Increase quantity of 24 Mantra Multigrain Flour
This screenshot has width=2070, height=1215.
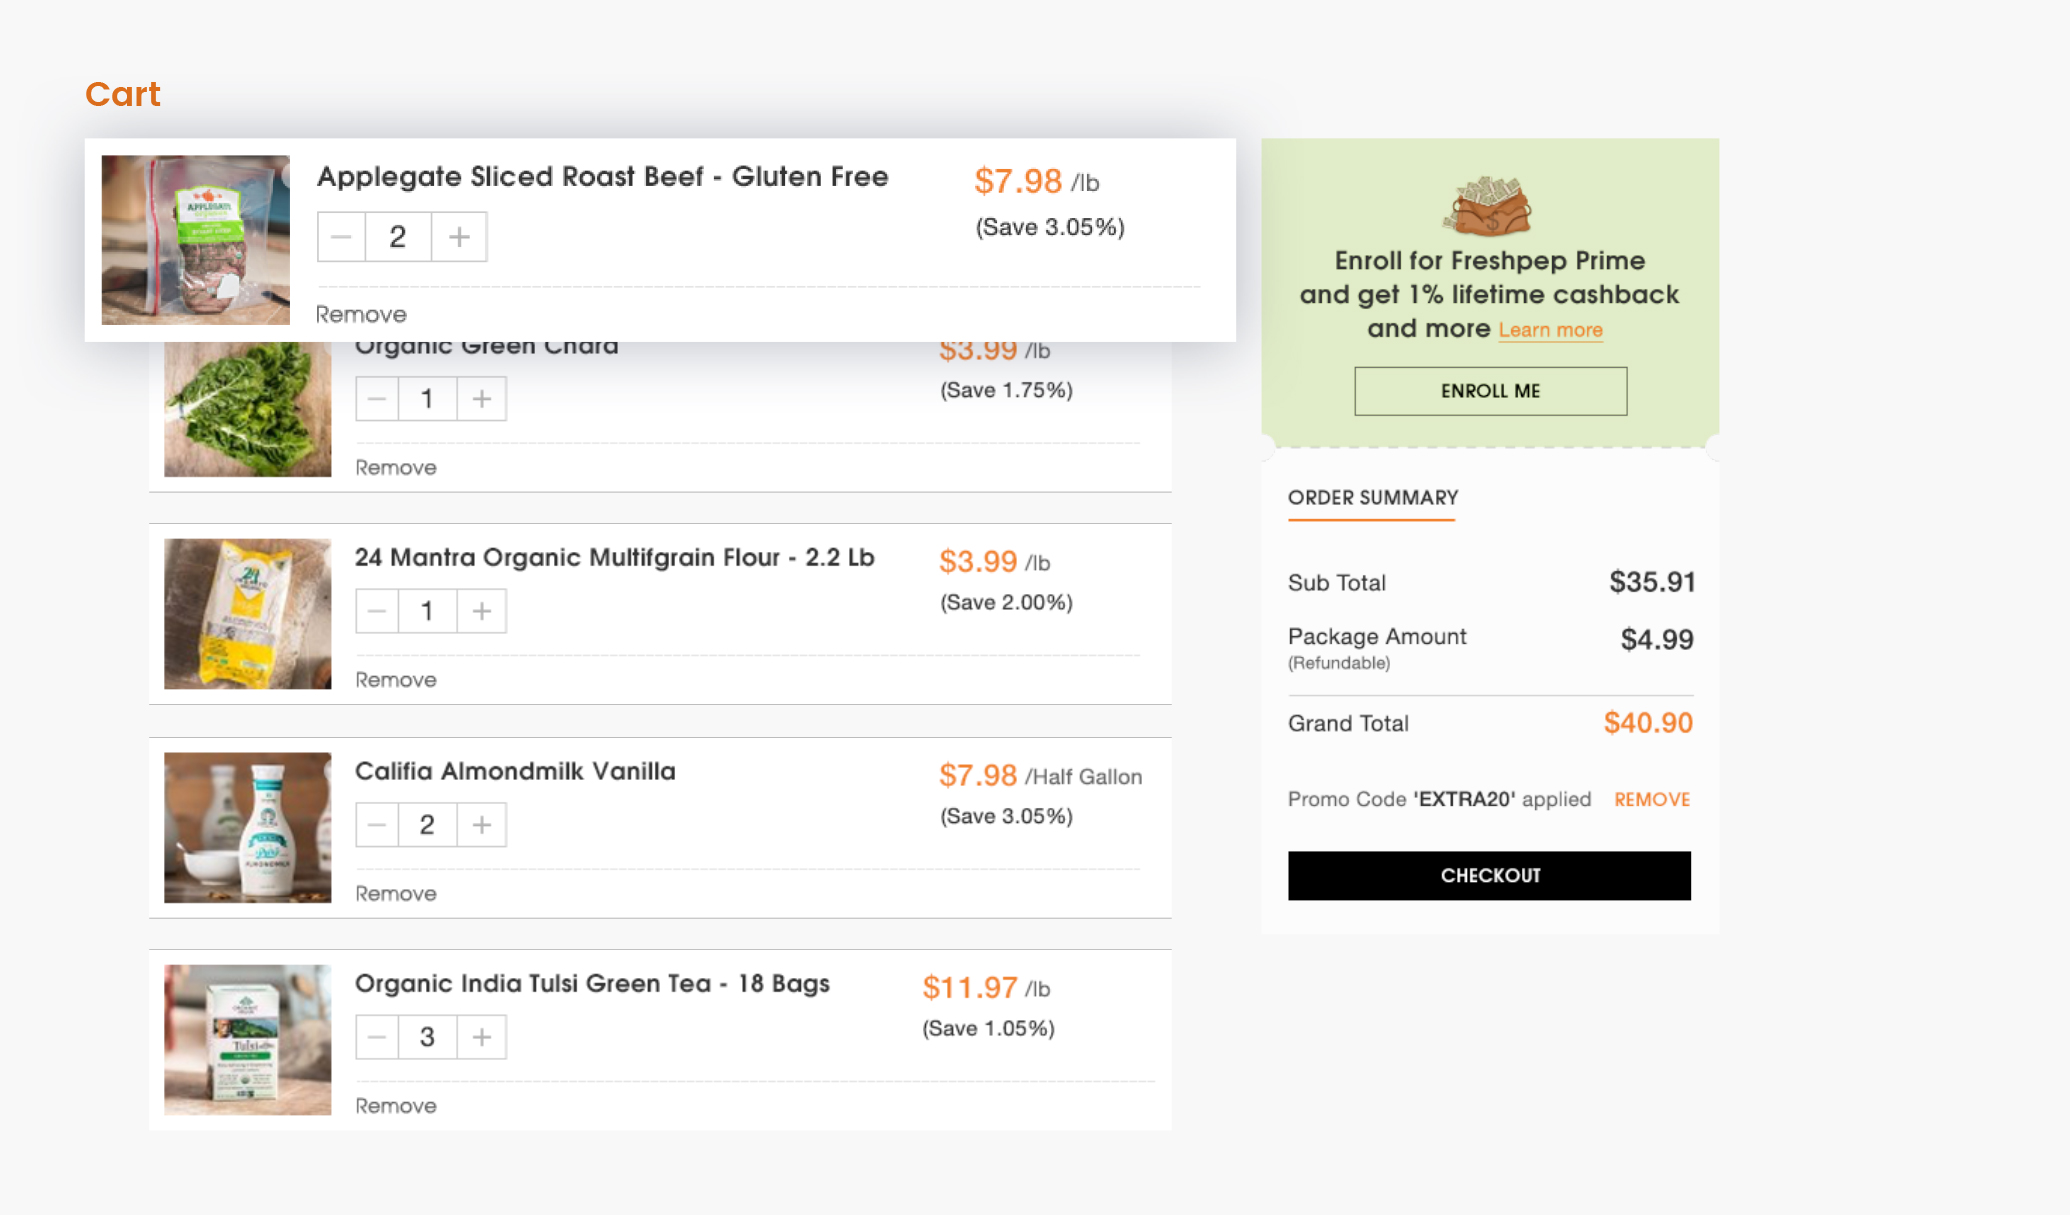point(482,611)
